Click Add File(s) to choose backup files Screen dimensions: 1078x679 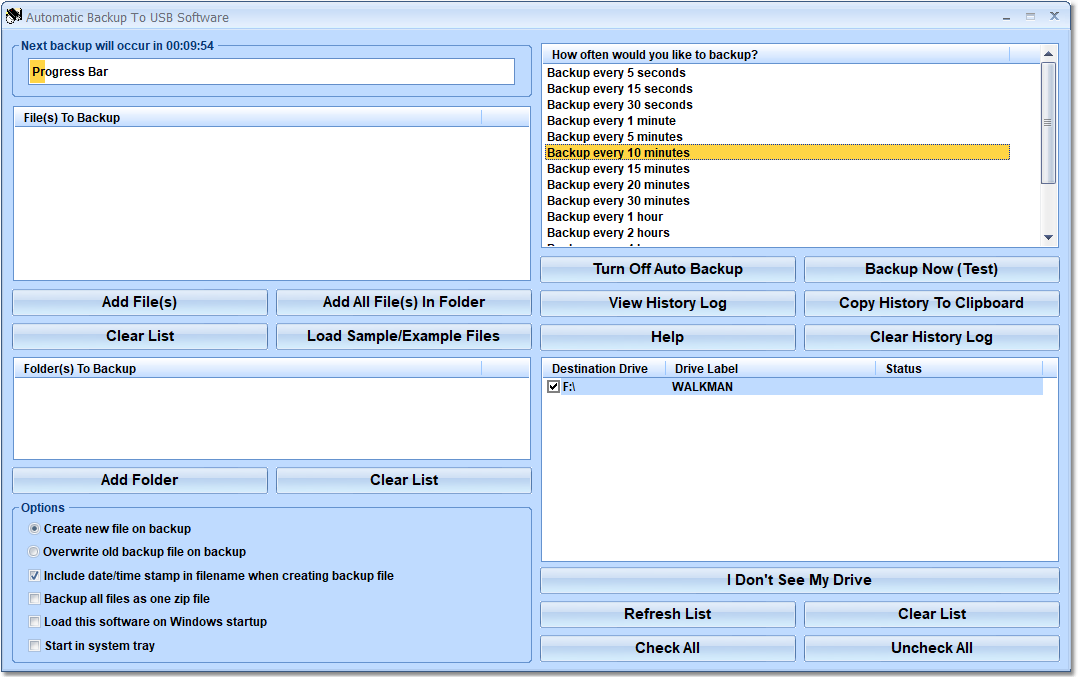[x=139, y=302]
